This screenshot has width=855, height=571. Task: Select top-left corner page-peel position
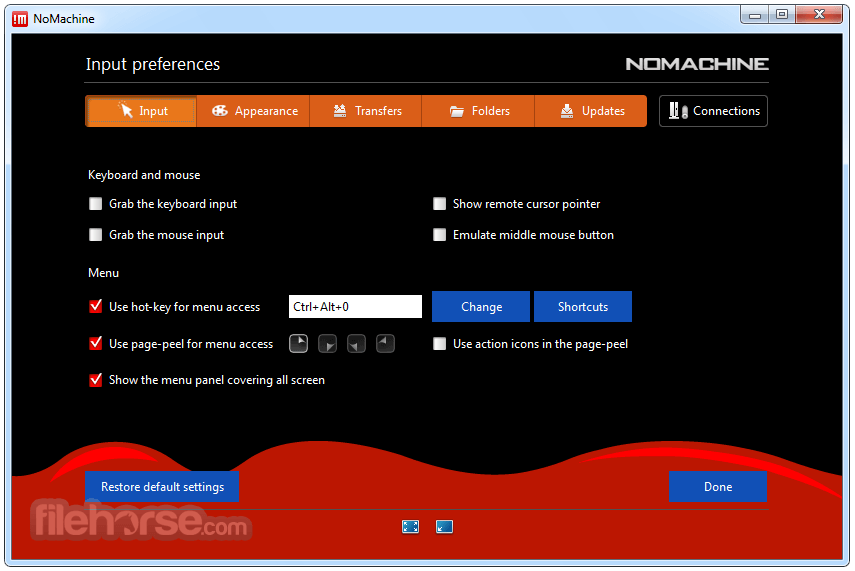pyautogui.click(x=385, y=344)
